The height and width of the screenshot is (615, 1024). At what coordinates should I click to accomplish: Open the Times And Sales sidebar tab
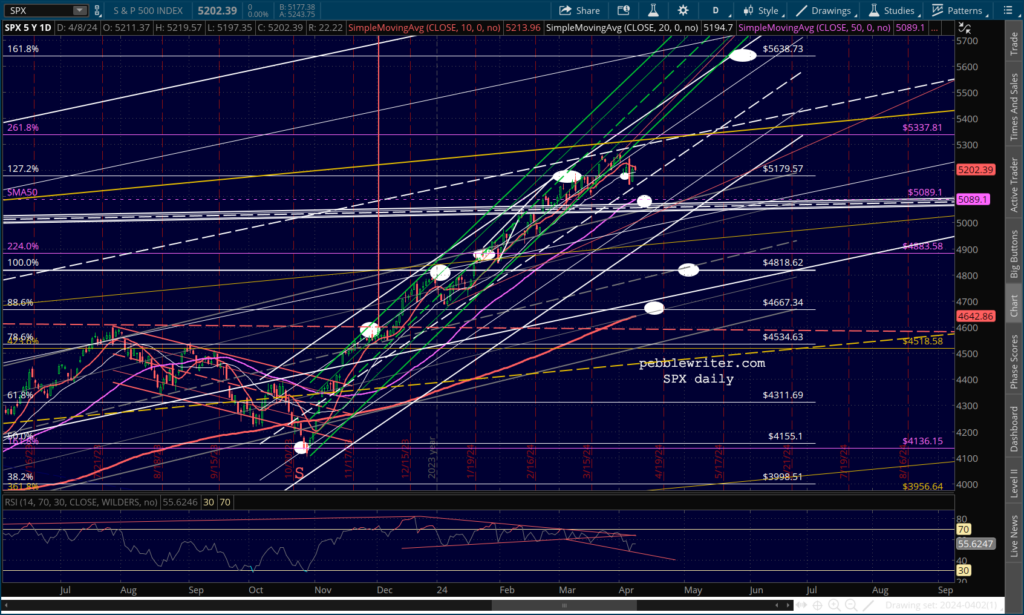tap(1014, 105)
